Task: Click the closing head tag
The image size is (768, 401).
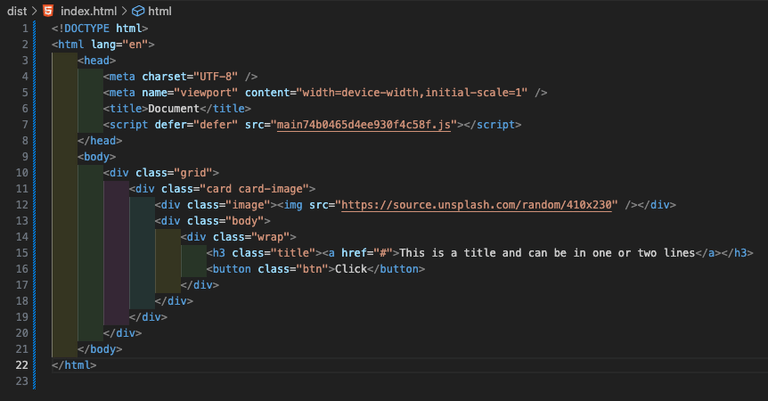Action: coord(100,141)
